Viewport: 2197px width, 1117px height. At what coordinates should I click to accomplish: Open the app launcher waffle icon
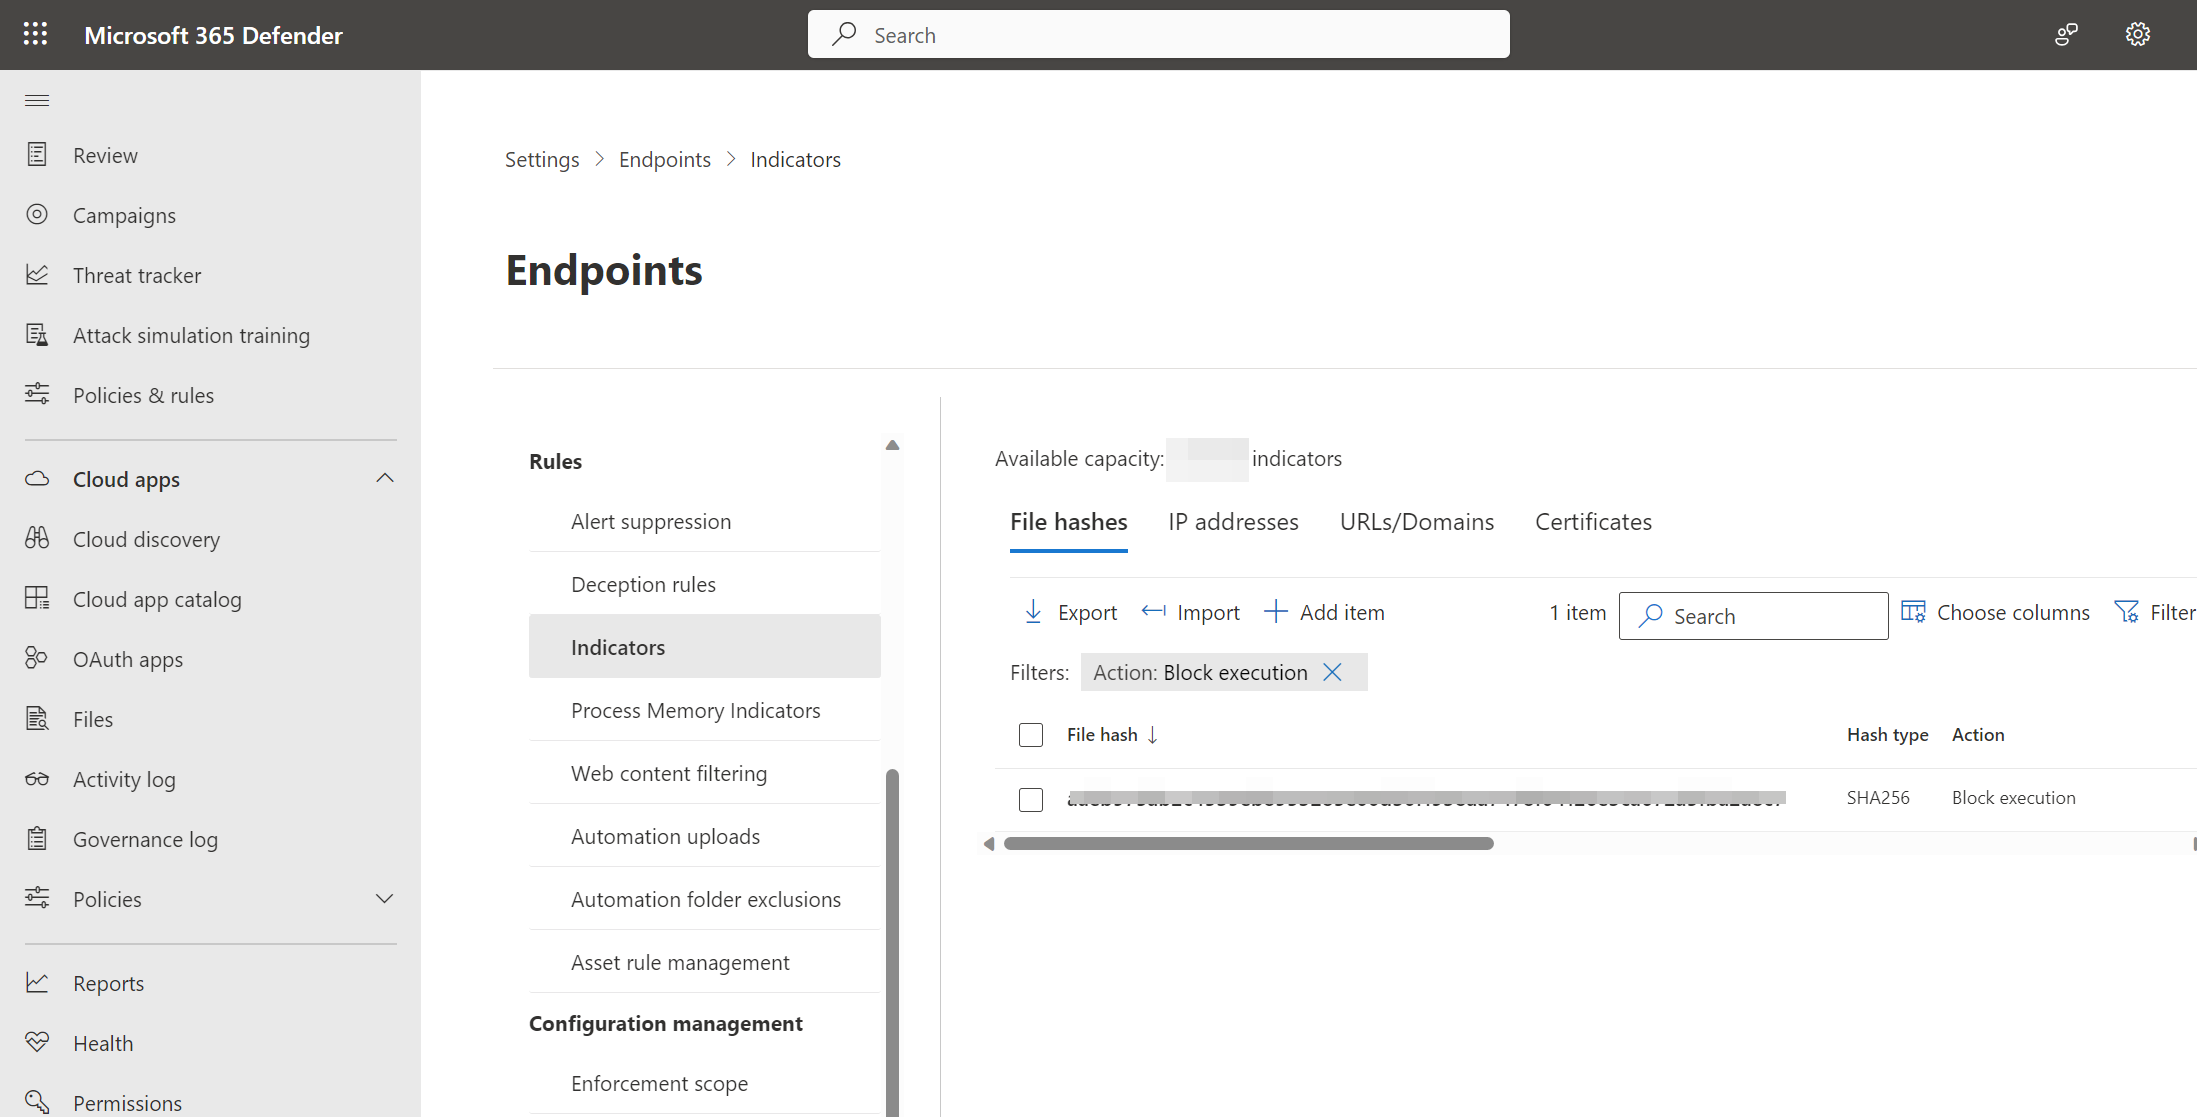35,34
